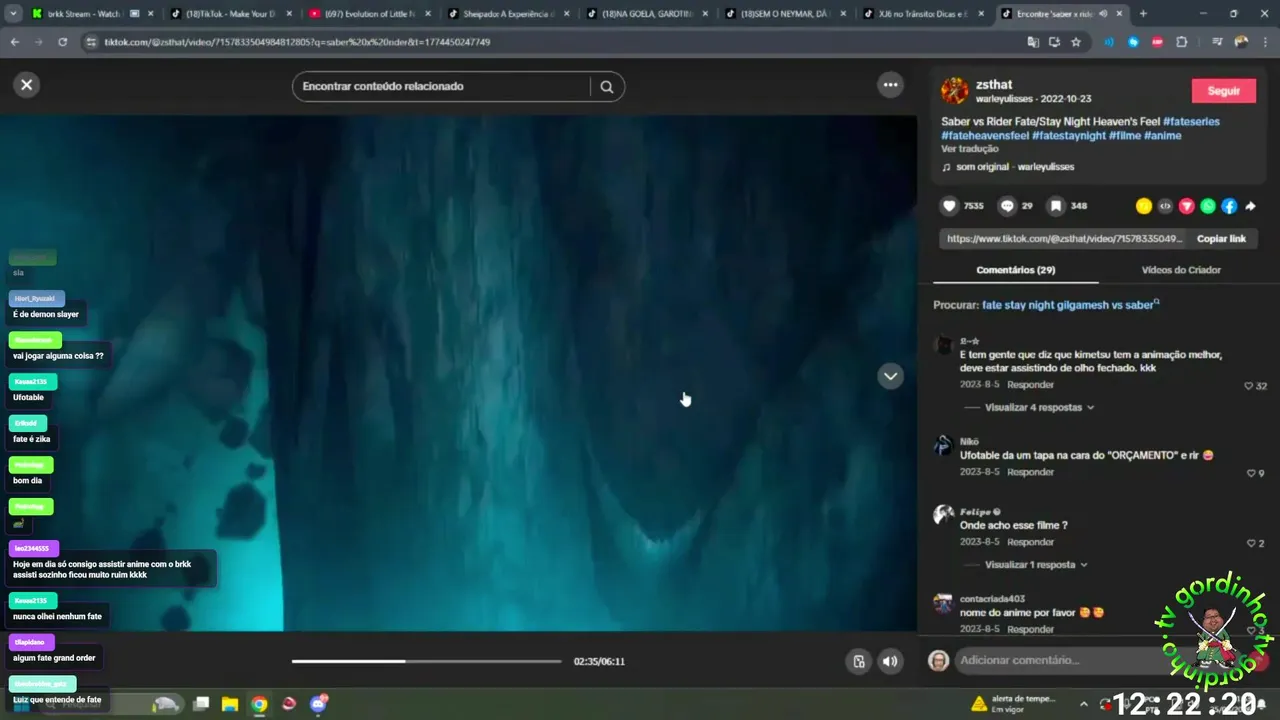Open the tab search dropdown
This screenshot has height=720, width=1280.
pyautogui.click(x=13, y=14)
